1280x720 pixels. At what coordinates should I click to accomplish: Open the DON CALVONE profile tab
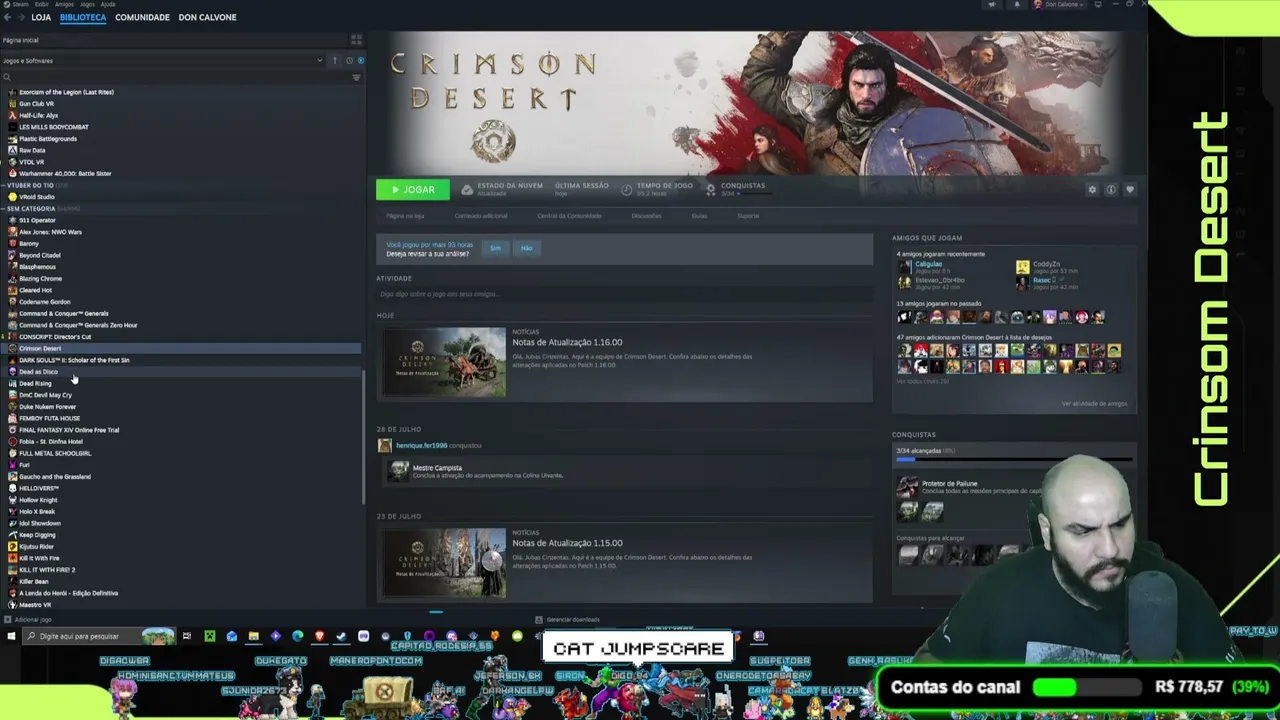click(x=207, y=17)
